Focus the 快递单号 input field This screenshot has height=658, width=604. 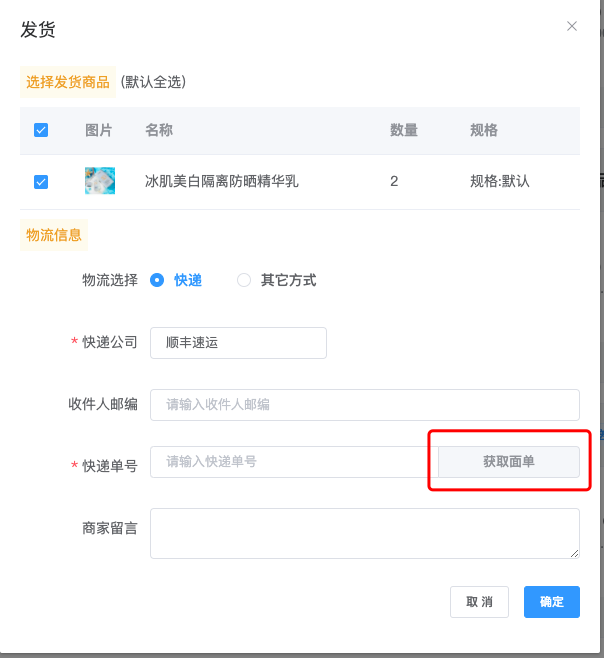[294, 462]
